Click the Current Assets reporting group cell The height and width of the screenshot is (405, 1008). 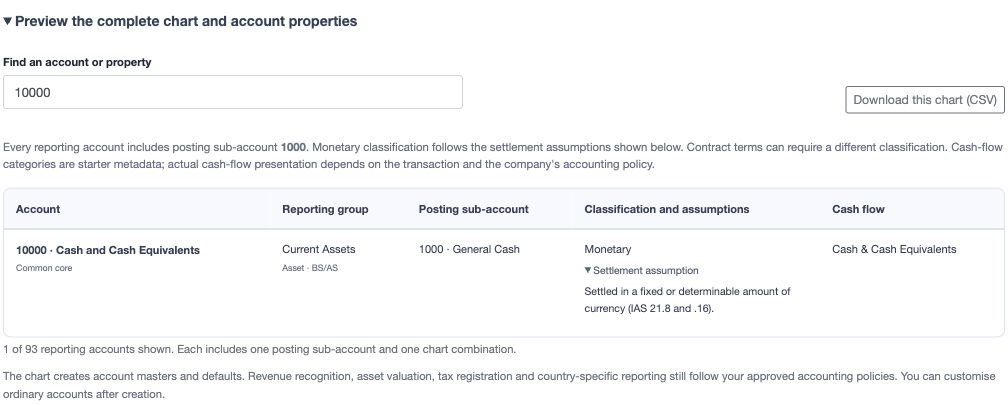coord(319,249)
